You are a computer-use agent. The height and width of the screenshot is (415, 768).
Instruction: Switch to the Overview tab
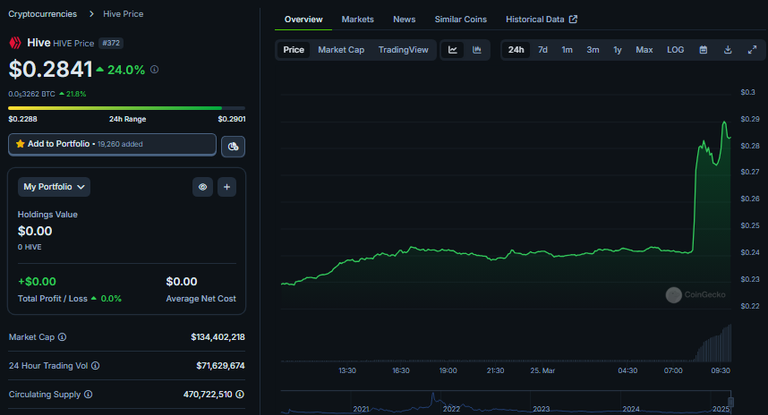(x=303, y=20)
